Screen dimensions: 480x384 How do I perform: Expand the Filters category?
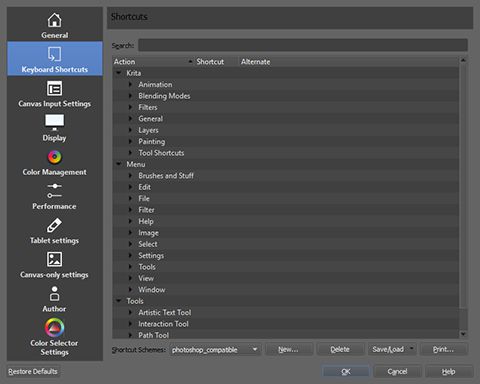(x=131, y=107)
